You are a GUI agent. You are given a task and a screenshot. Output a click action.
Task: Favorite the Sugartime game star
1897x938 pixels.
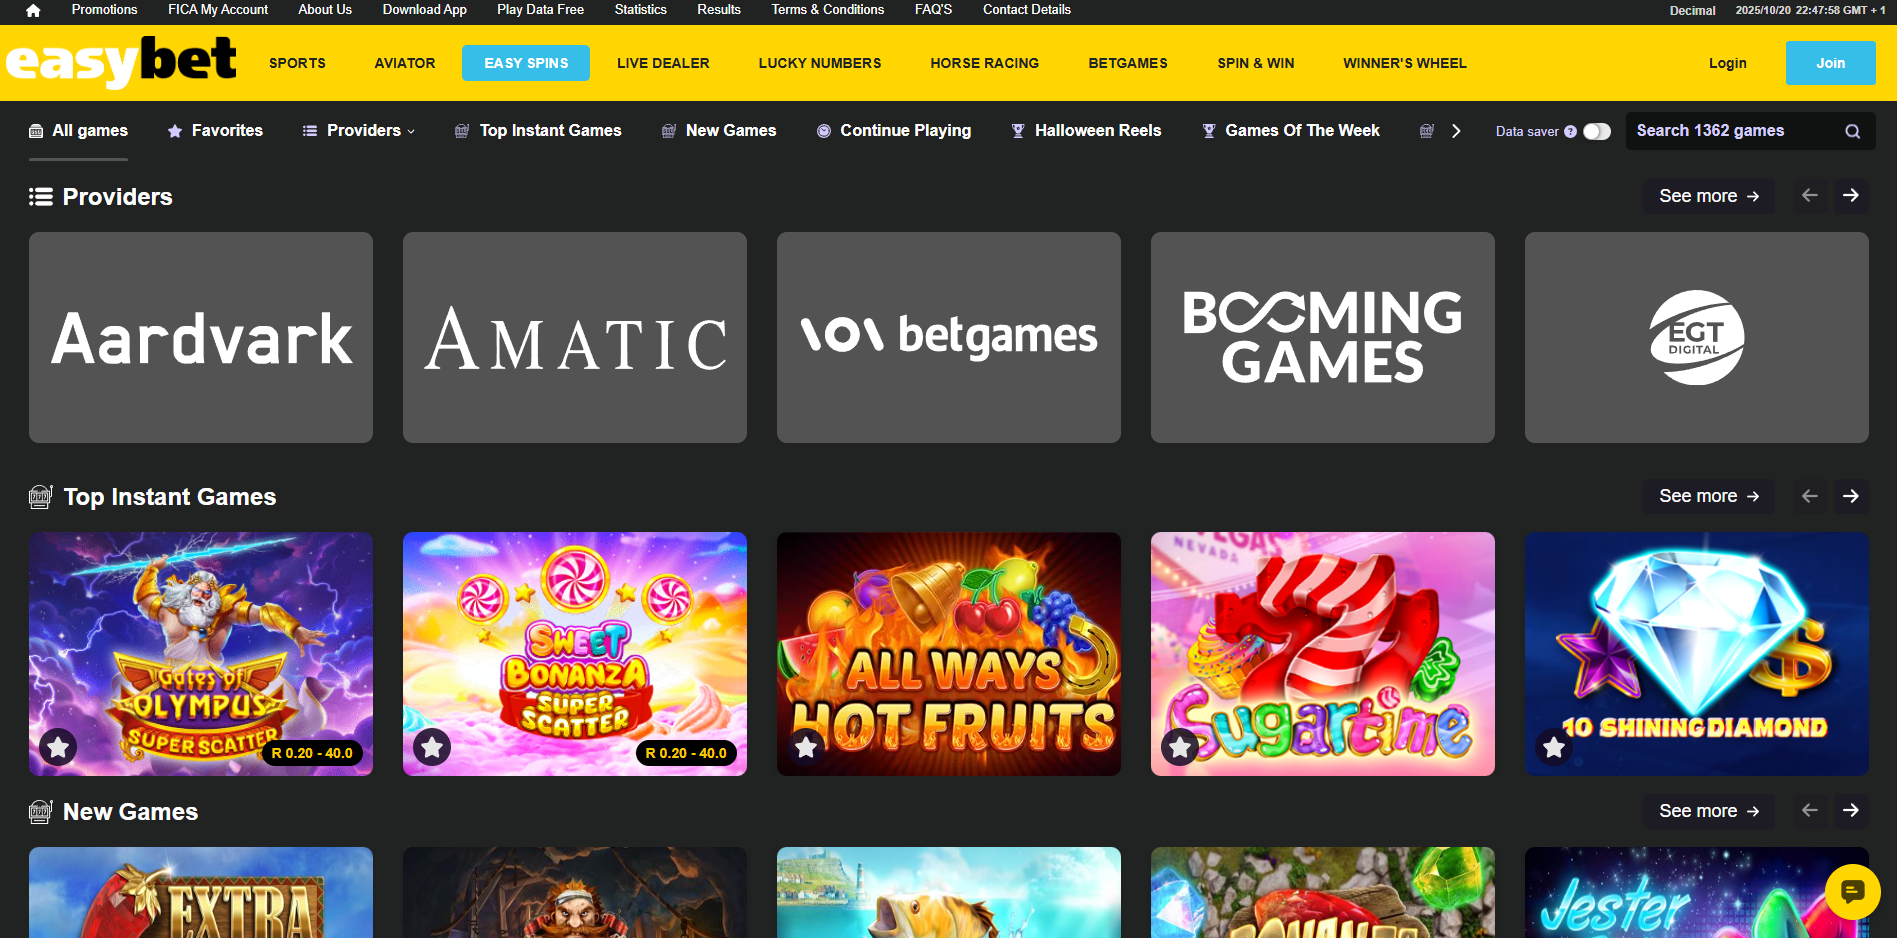pyautogui.click(x=1180, y=747)
